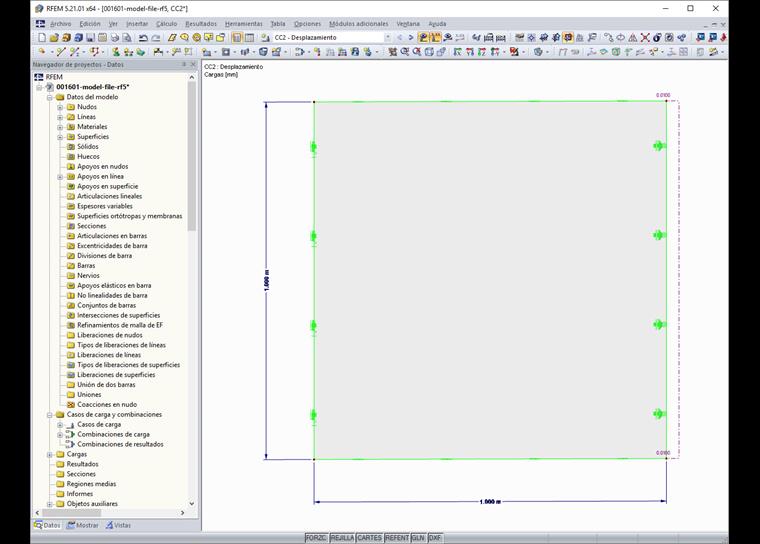
Task: Select Espesores variables tree item
Action: [105, 206]
